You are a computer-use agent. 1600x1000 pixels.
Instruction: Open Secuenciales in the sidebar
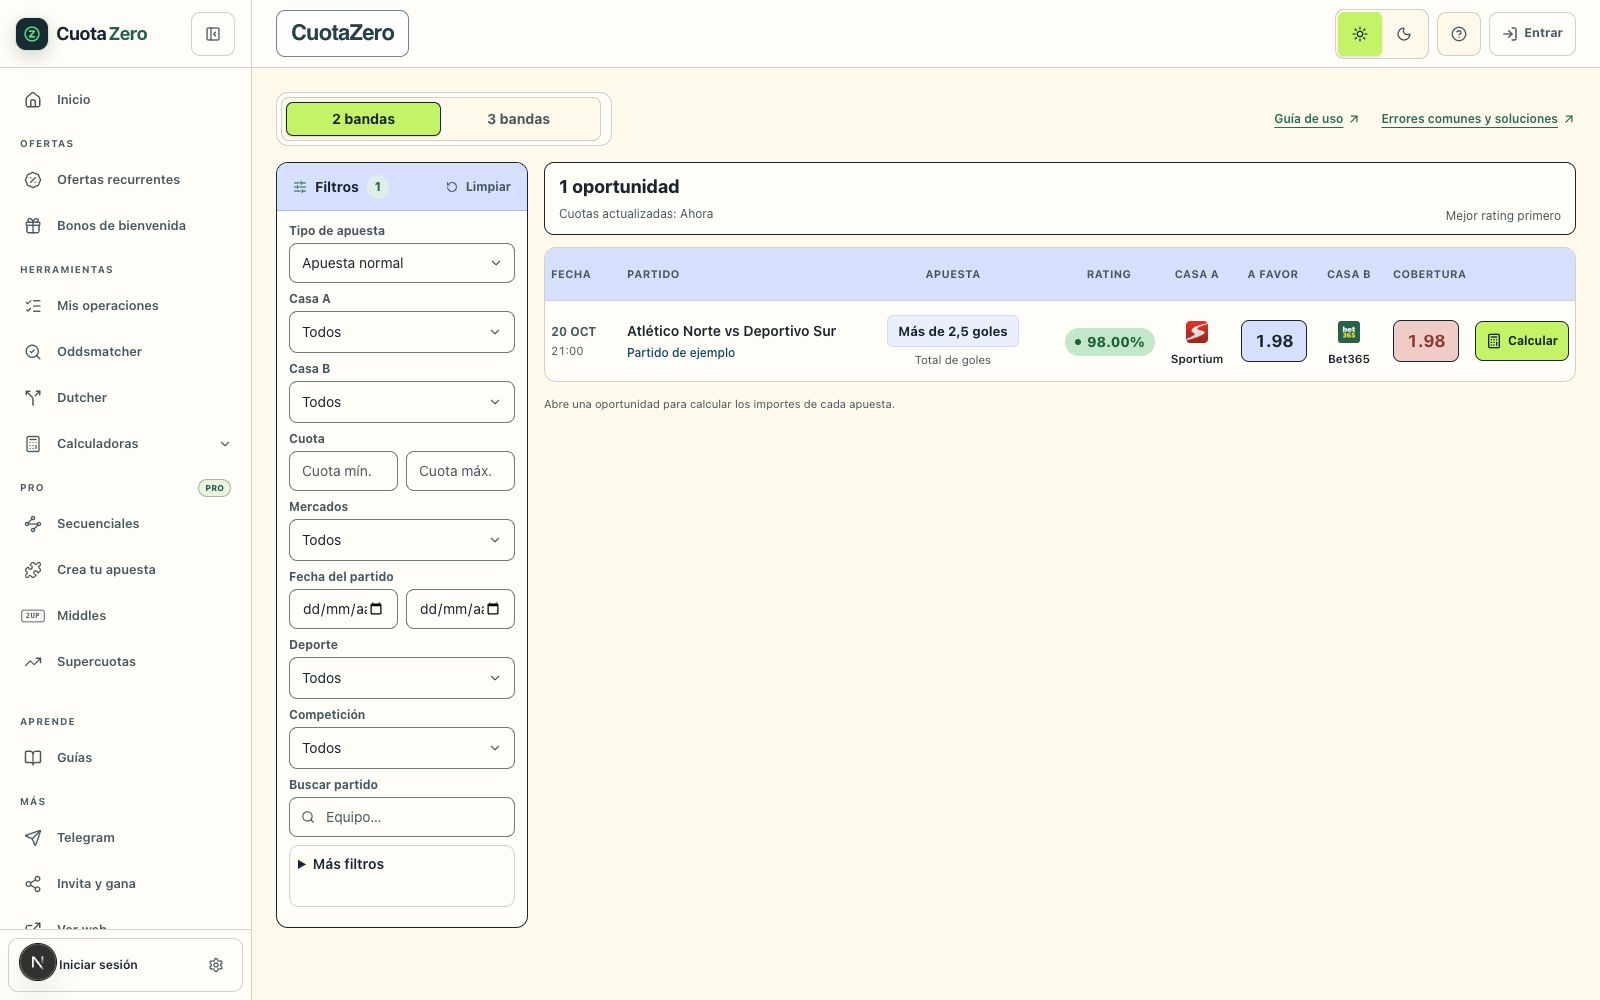(126, 524)
